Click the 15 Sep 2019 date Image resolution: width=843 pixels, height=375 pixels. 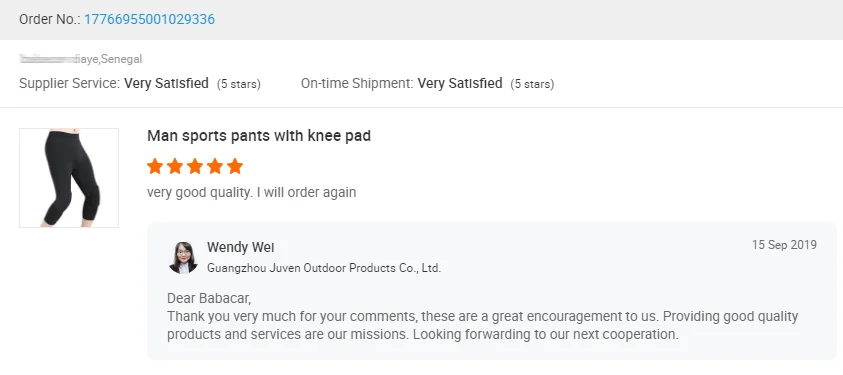[x=784, y=245]
